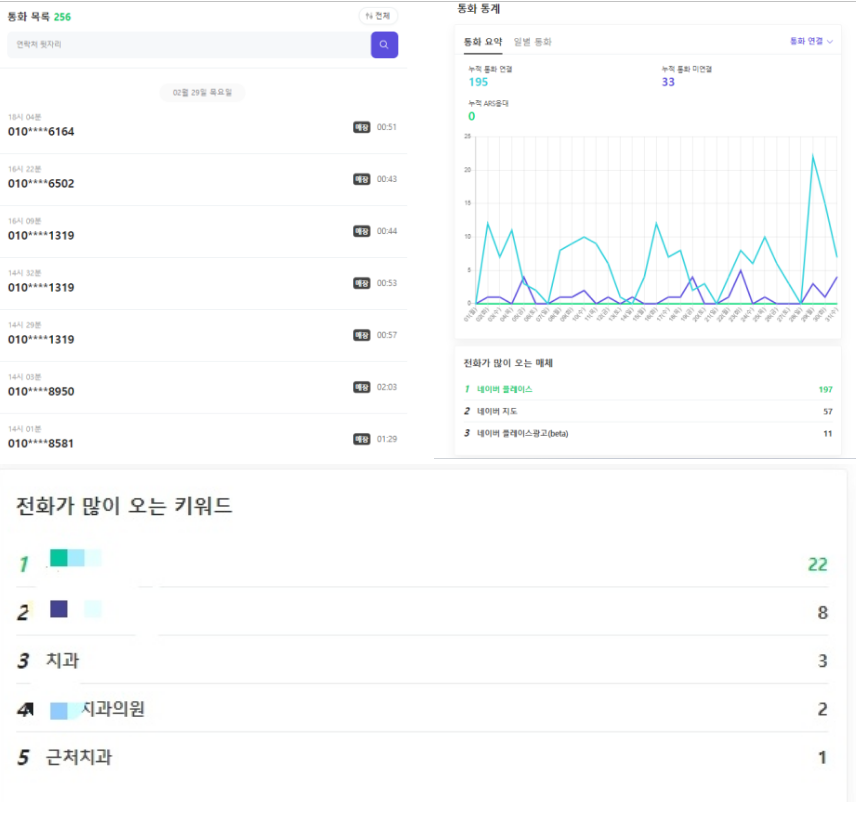
Task: Focus the 연락처 뒷자리 search field
Action: [189, 45]
